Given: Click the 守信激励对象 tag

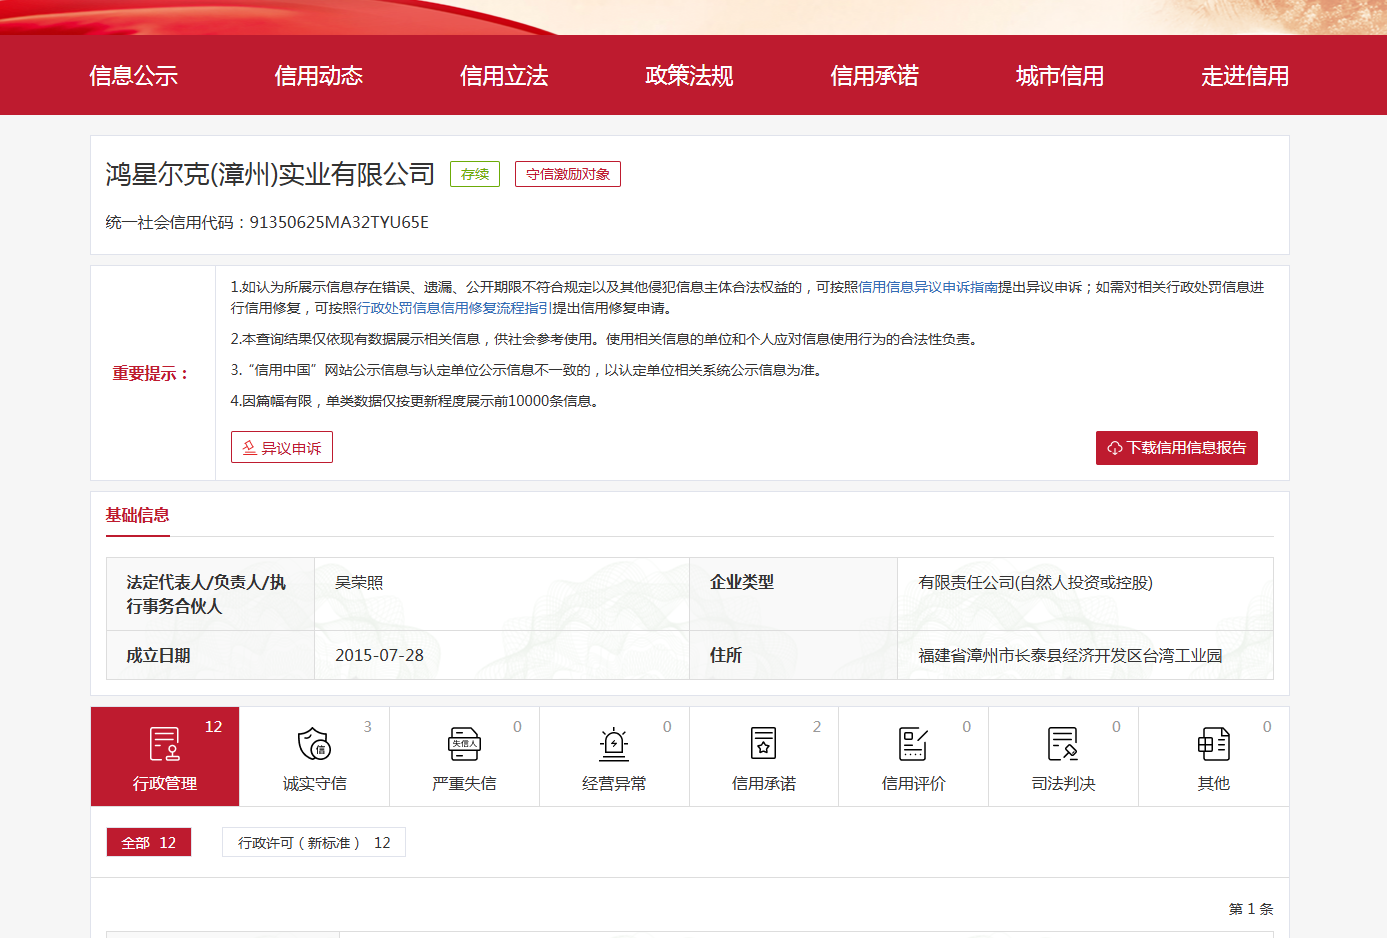Looking at the screenshot, I should [567, 174].
